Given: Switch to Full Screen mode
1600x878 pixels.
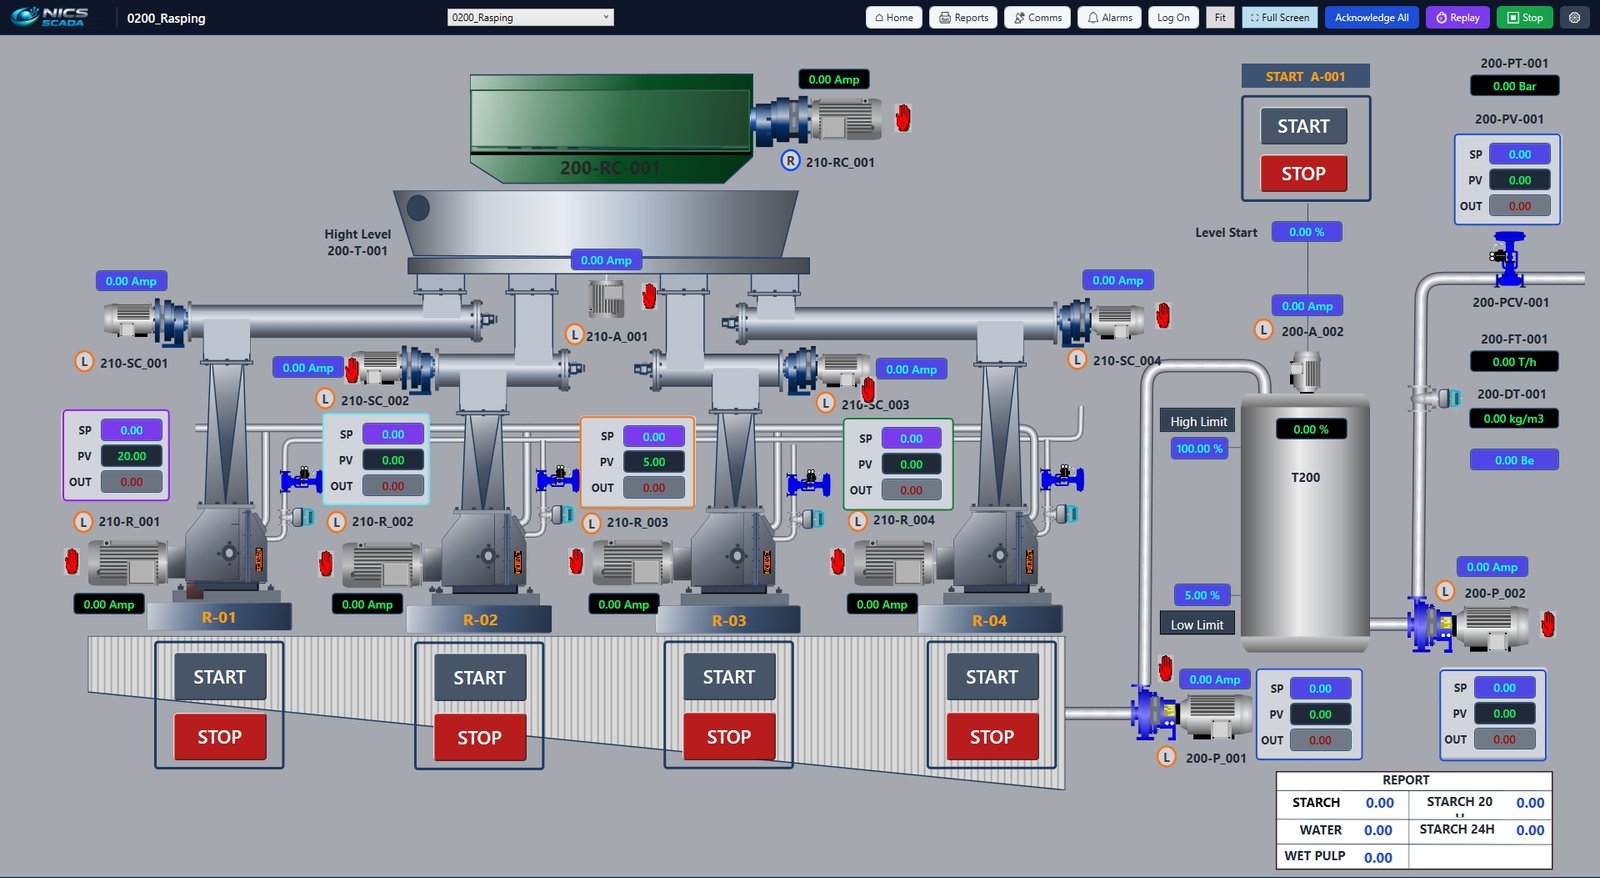Looking at the screenshot, I should (1280, 17).
